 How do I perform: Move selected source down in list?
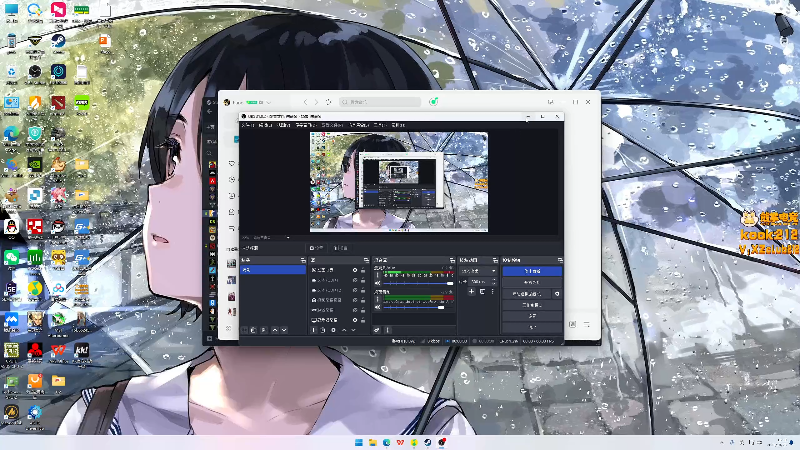353,330
